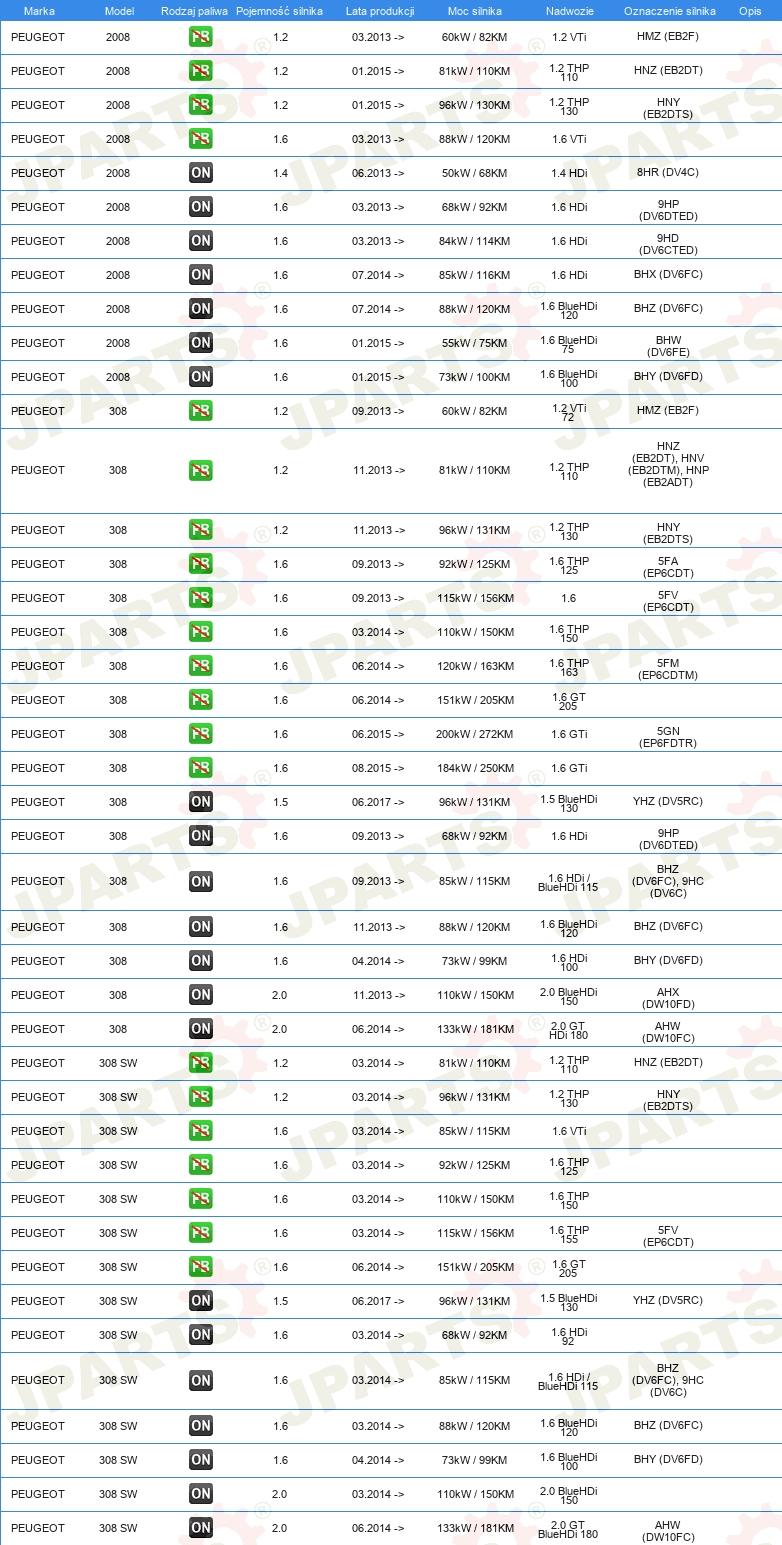Click the body type 1.4 HDi

coord(569,173)
